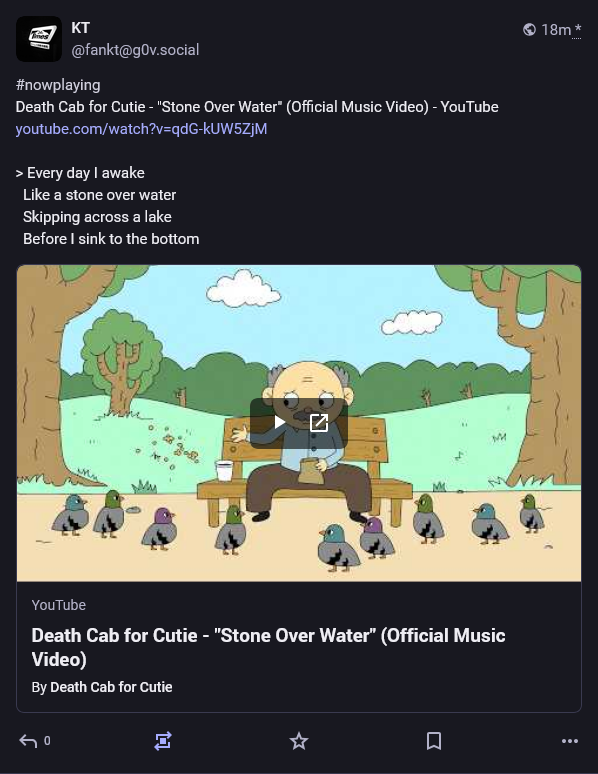The width and height of the screenshot is (598, 774).
Task: Open the author link 'Death Cab for Cutie'
Action: [111, 687]
